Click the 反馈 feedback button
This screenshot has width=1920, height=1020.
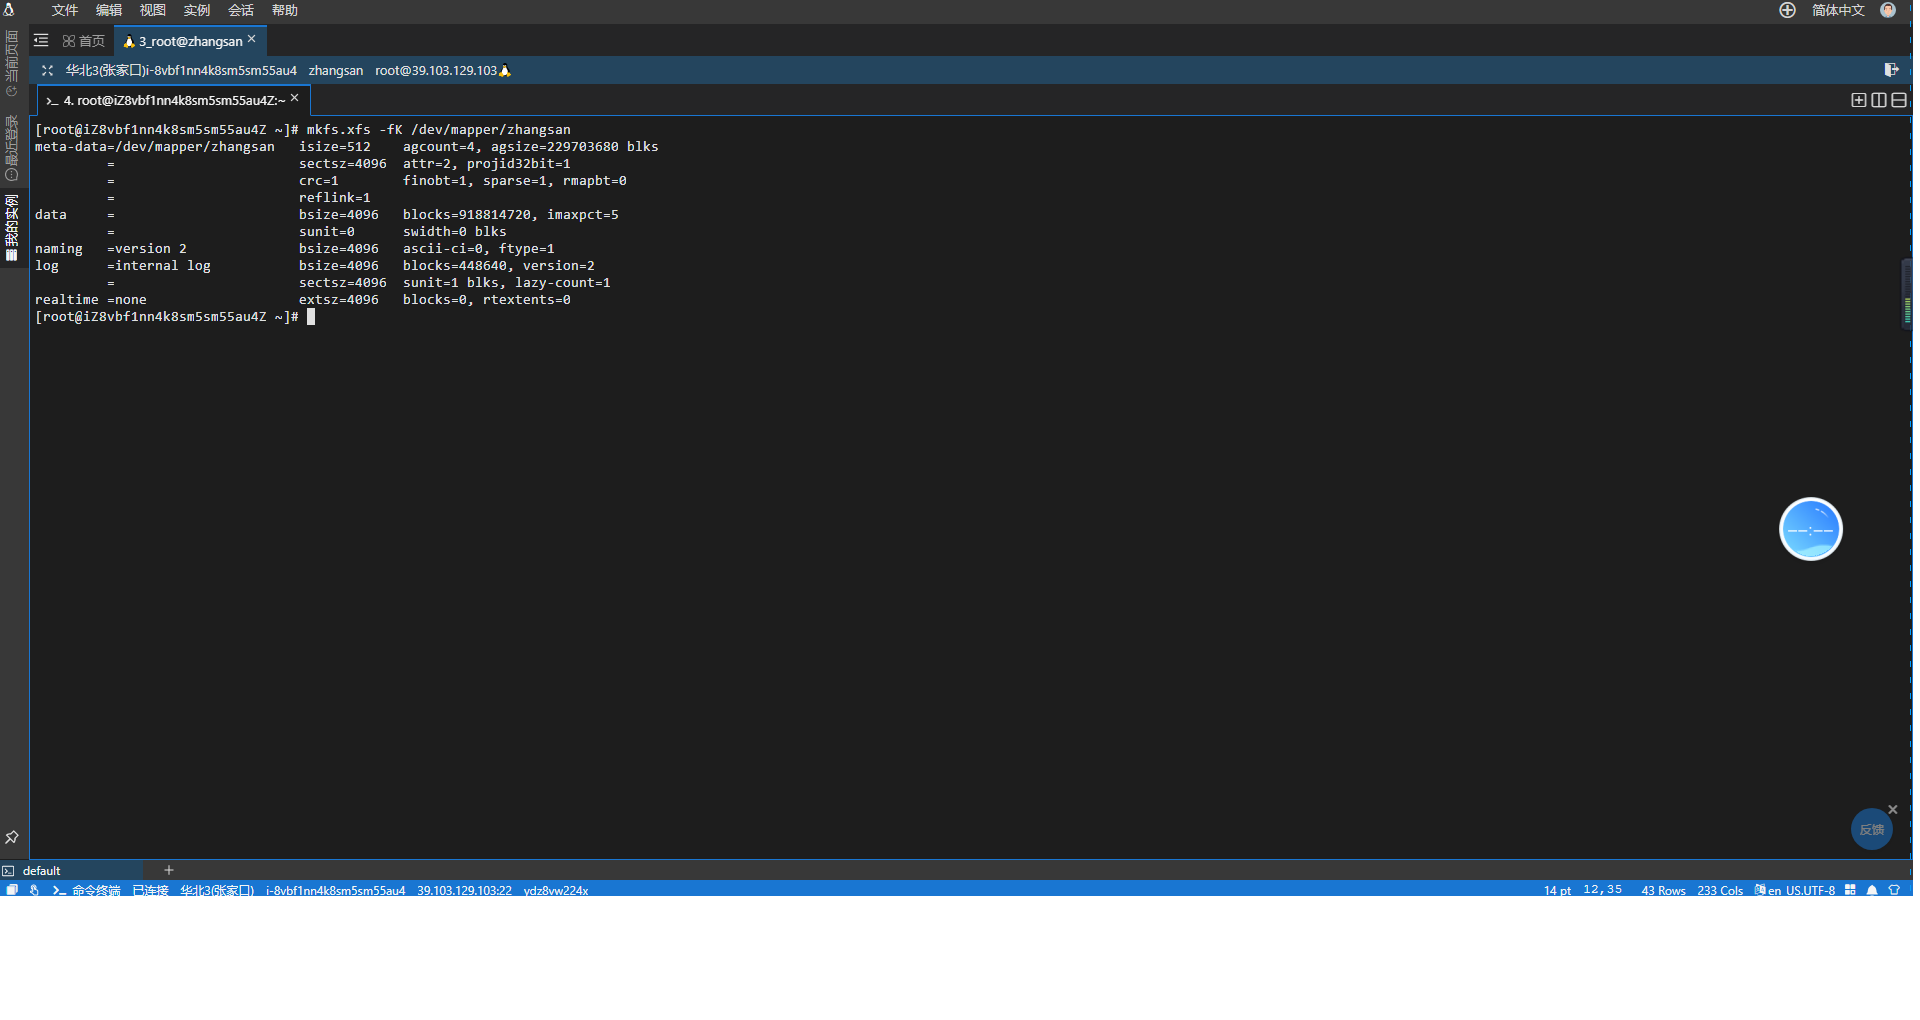point(1871,830)
